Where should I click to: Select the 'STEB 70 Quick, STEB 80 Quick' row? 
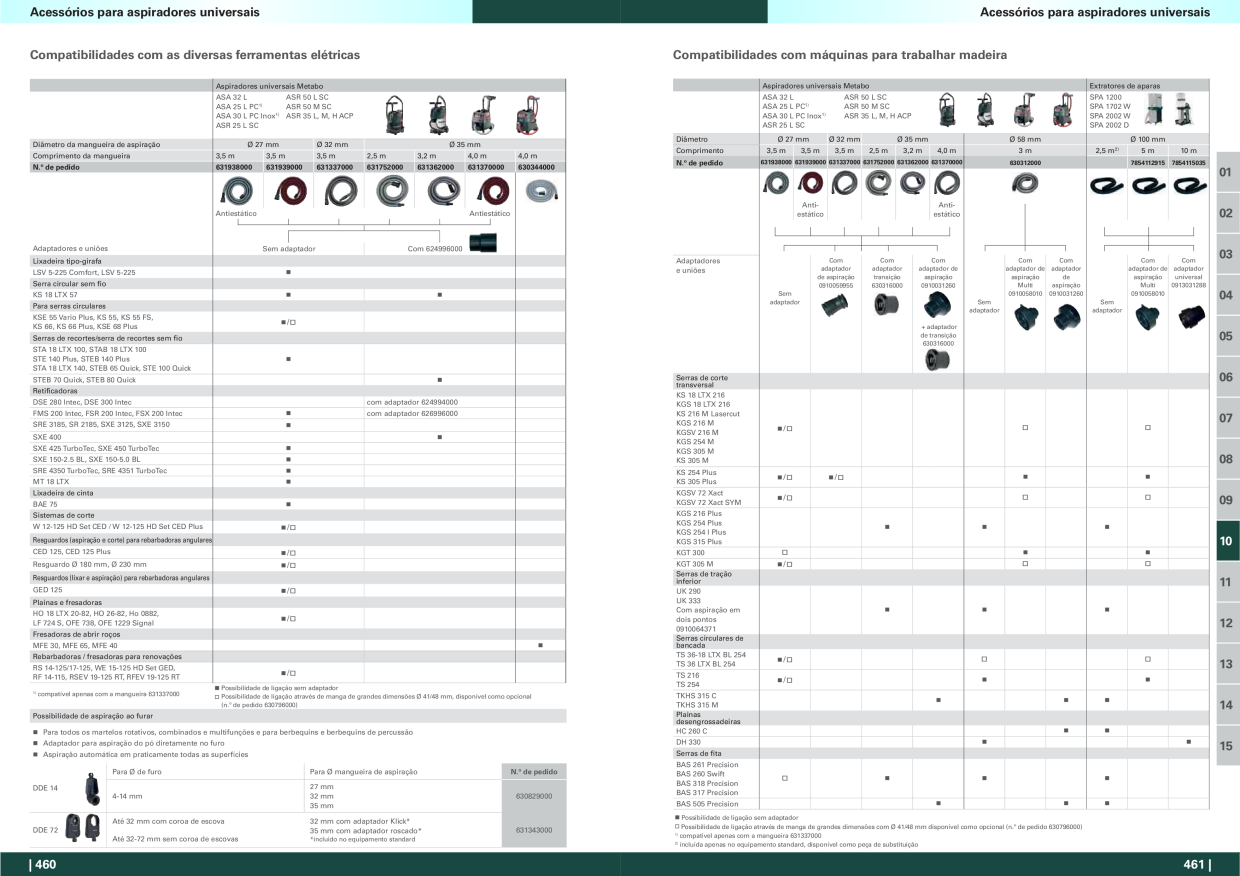tap(298, 380)
